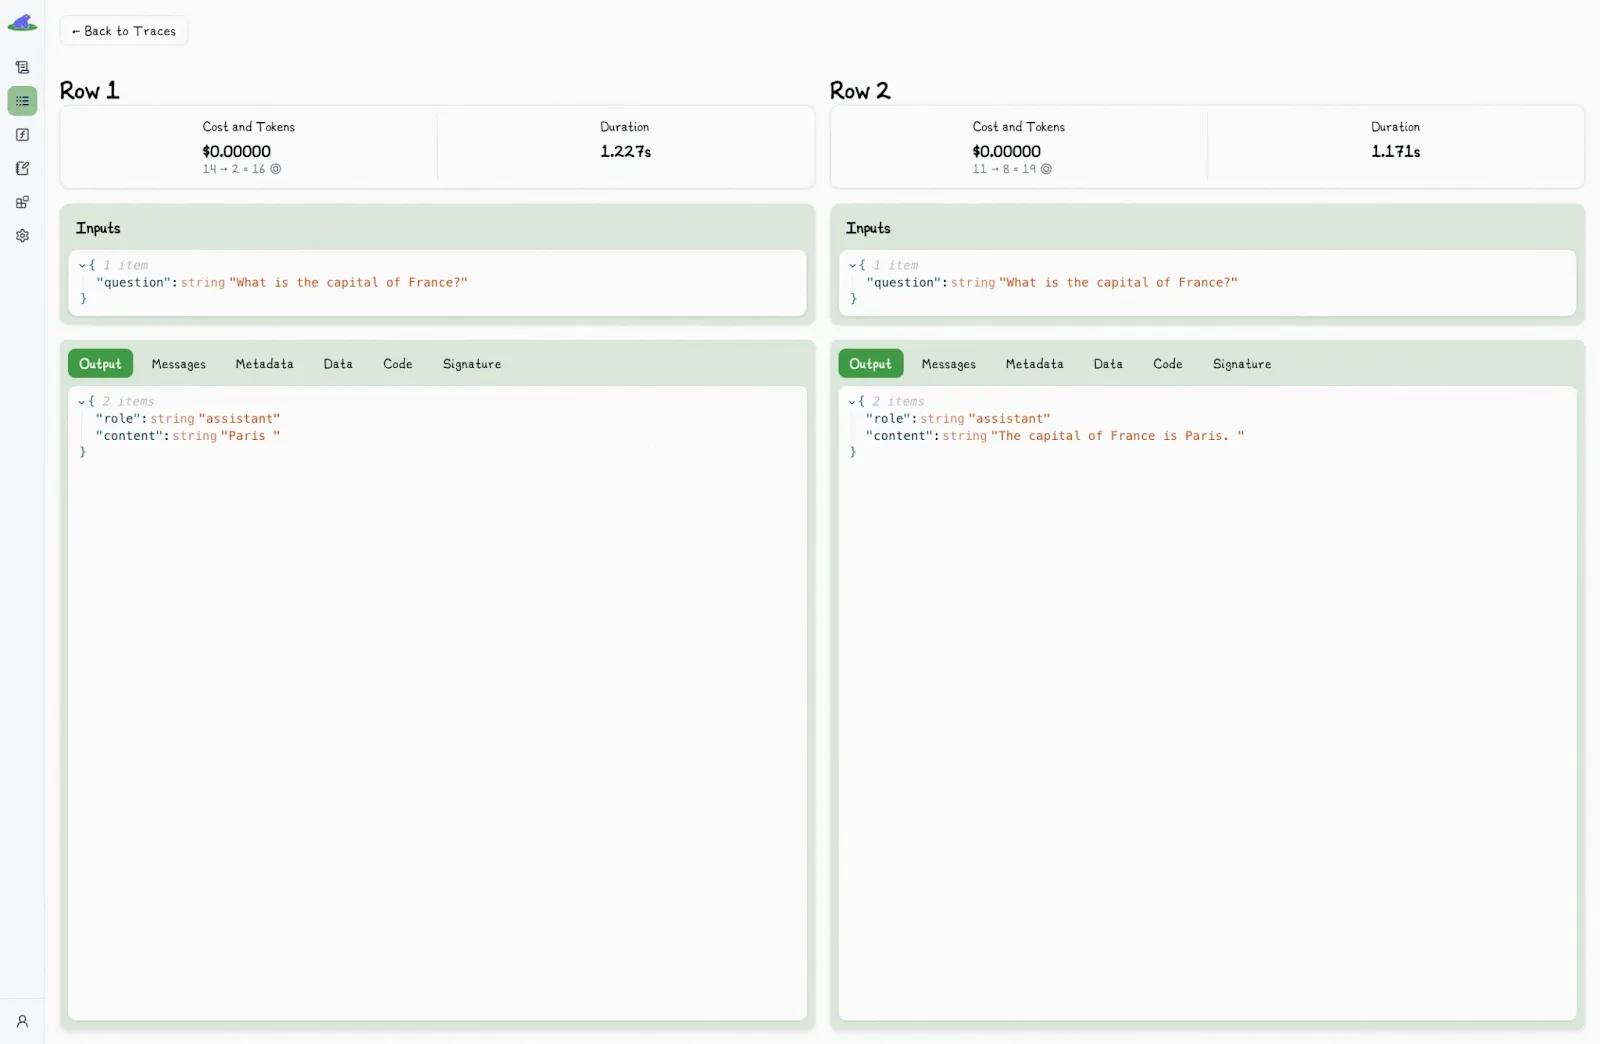Collapse the Row 2 Output JSON object

(852, 402)
